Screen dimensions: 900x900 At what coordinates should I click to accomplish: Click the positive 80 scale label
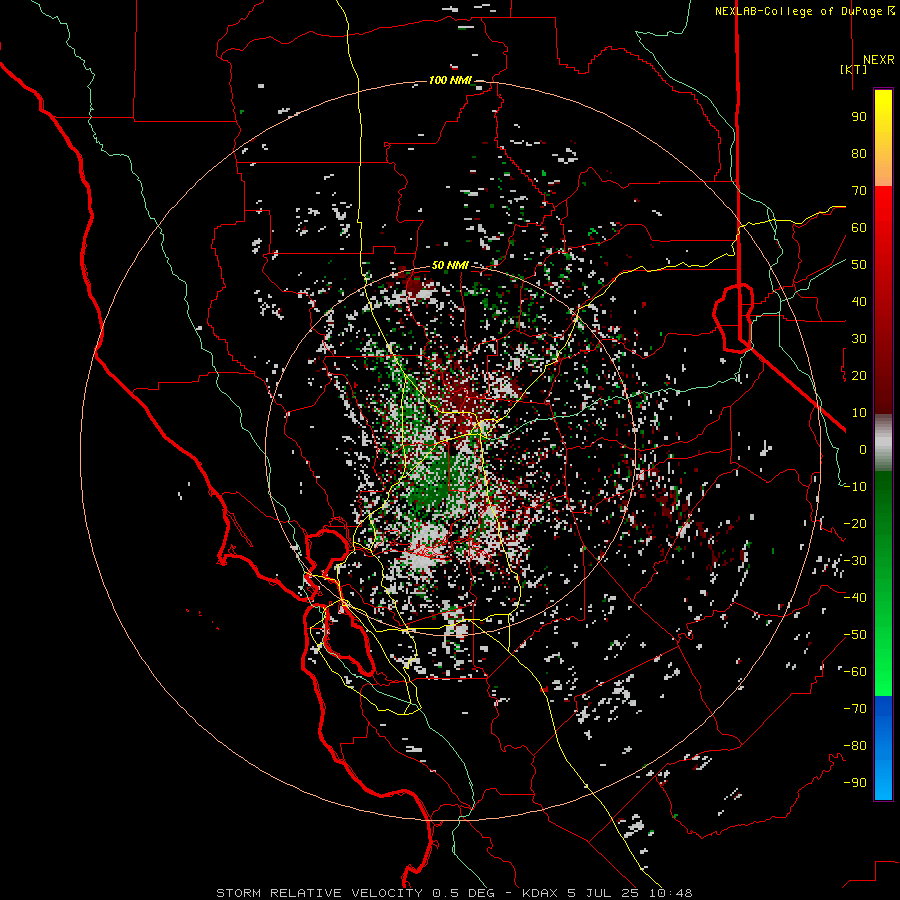859,153
